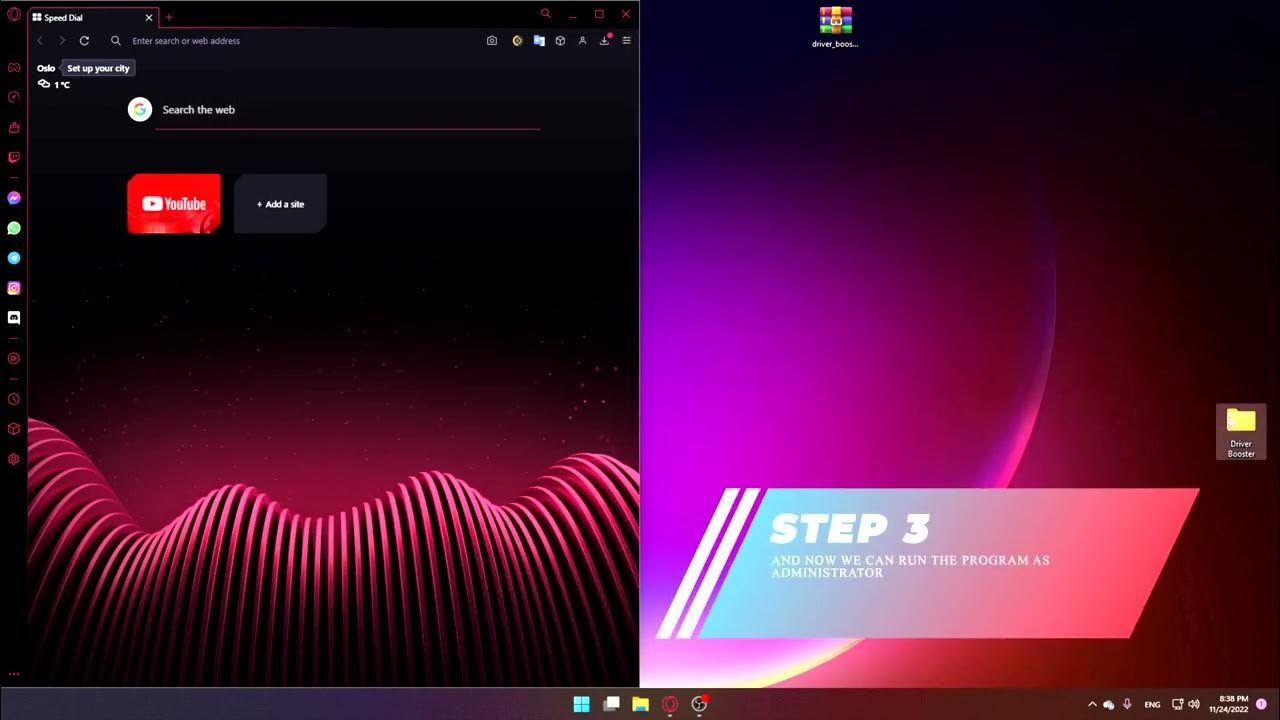Open Telegram in the sidebar
The image size is (1280, 720).
pyautogui.click(x=14, y=258)
